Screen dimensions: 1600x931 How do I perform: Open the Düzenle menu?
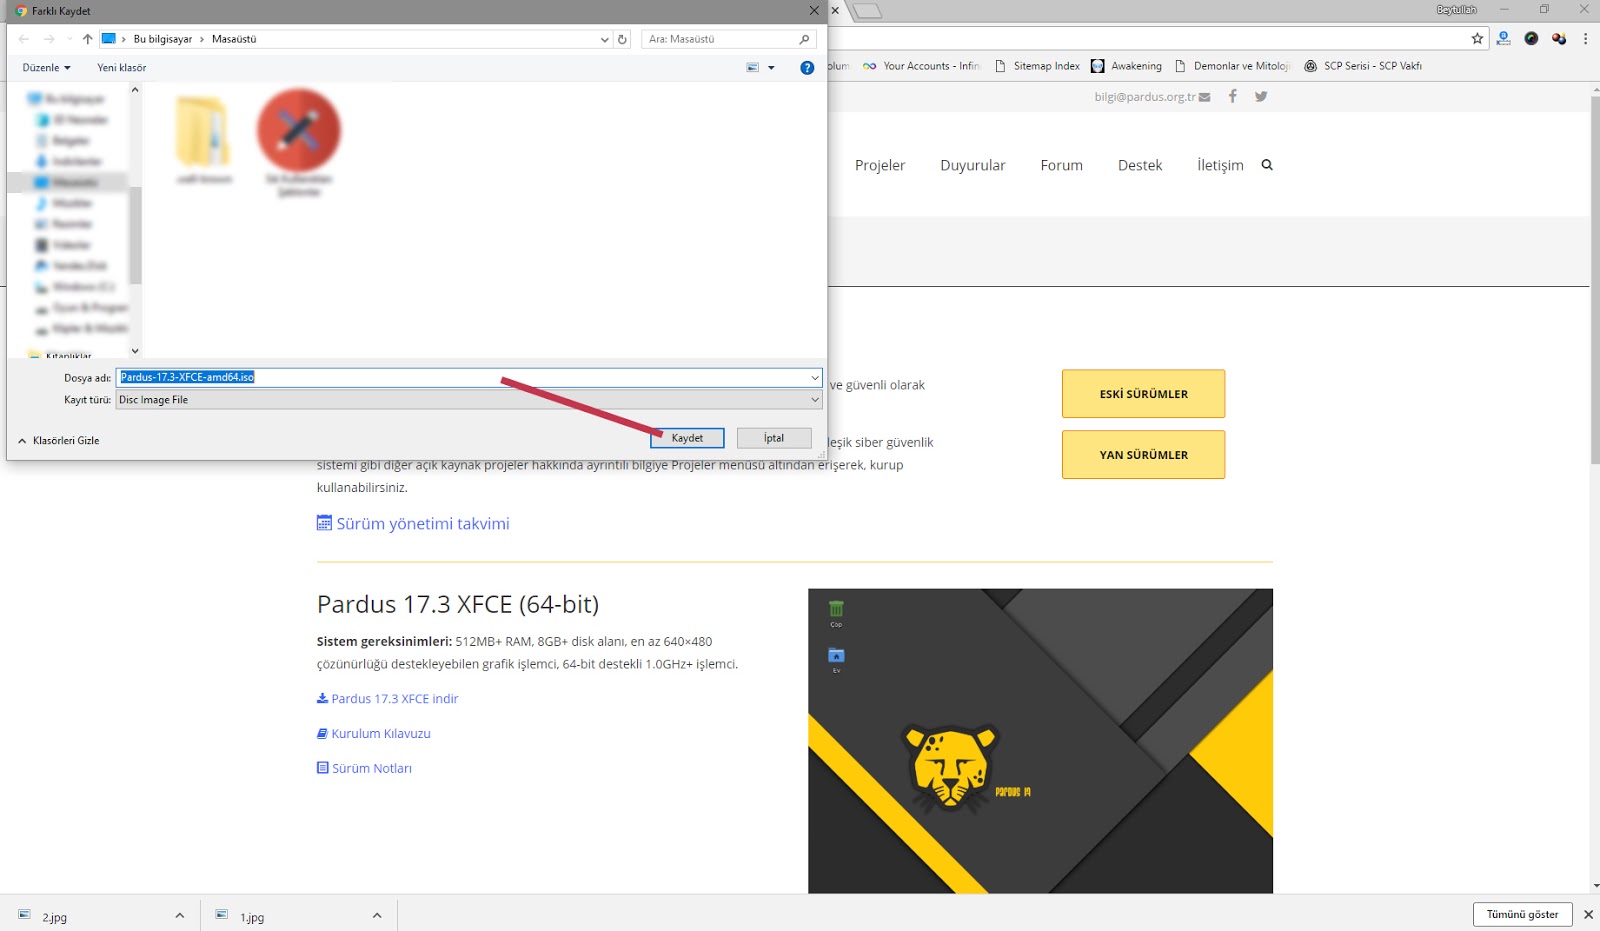46,68
